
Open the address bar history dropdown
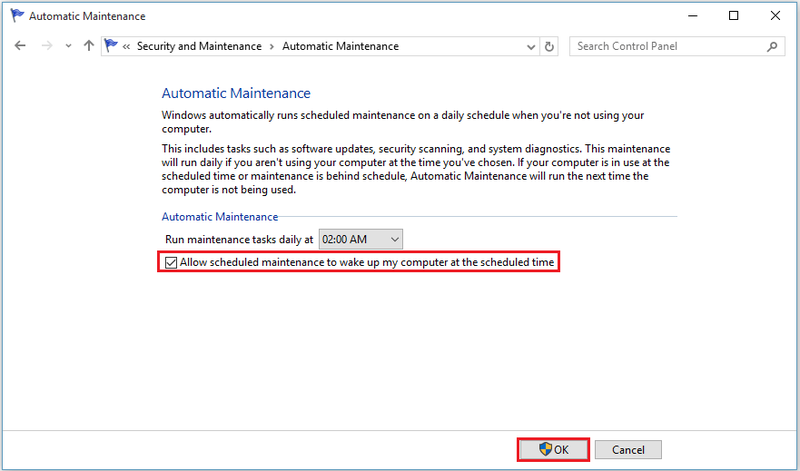tap(531, 47)
